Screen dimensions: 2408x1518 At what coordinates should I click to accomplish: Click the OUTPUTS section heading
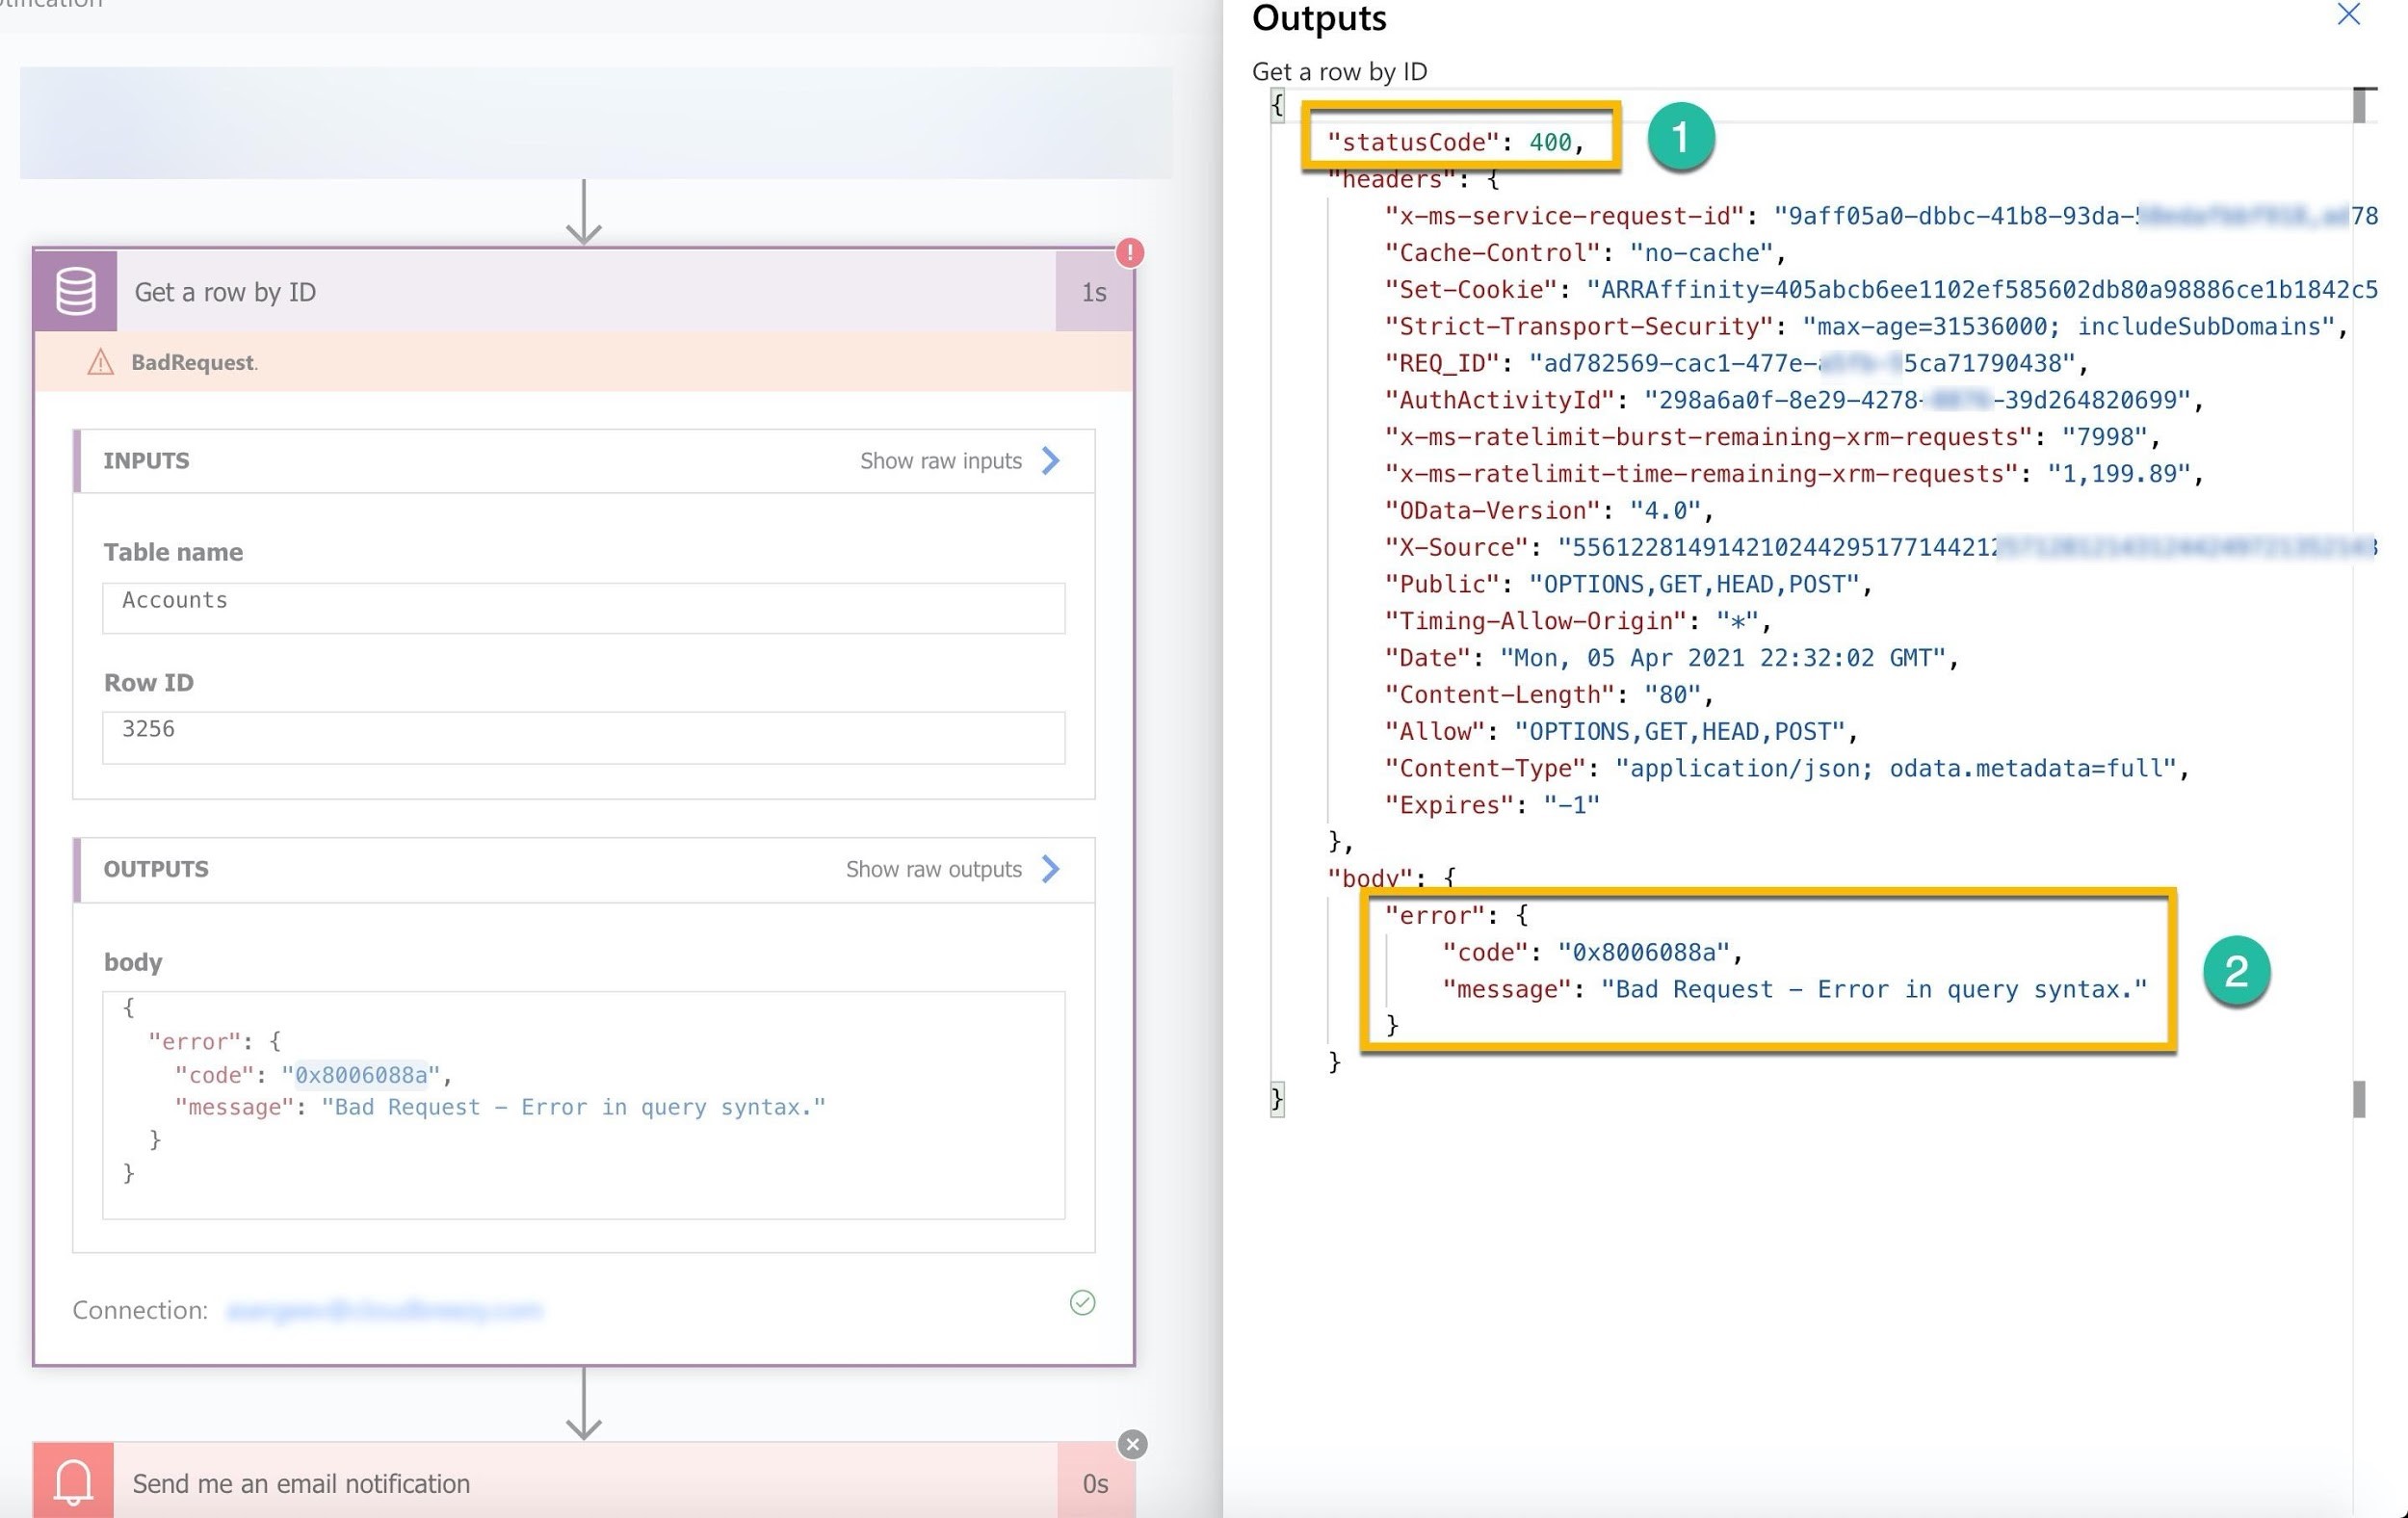click(x=156, y=869)
